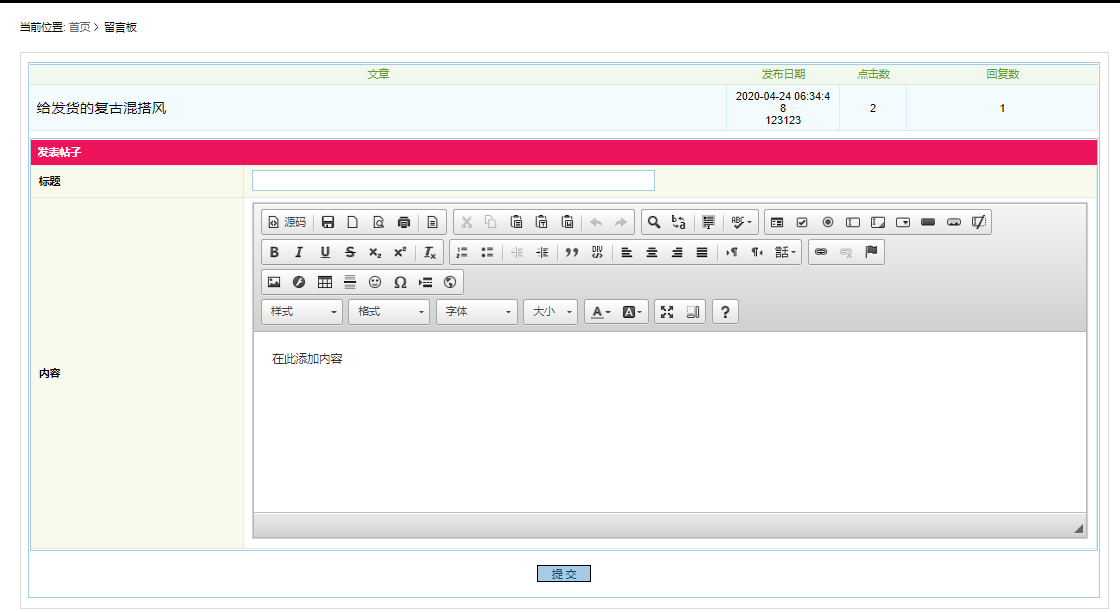Open the 源码 source code view
The width and height of the screenshot is (1120, 612).
point(287,222)
